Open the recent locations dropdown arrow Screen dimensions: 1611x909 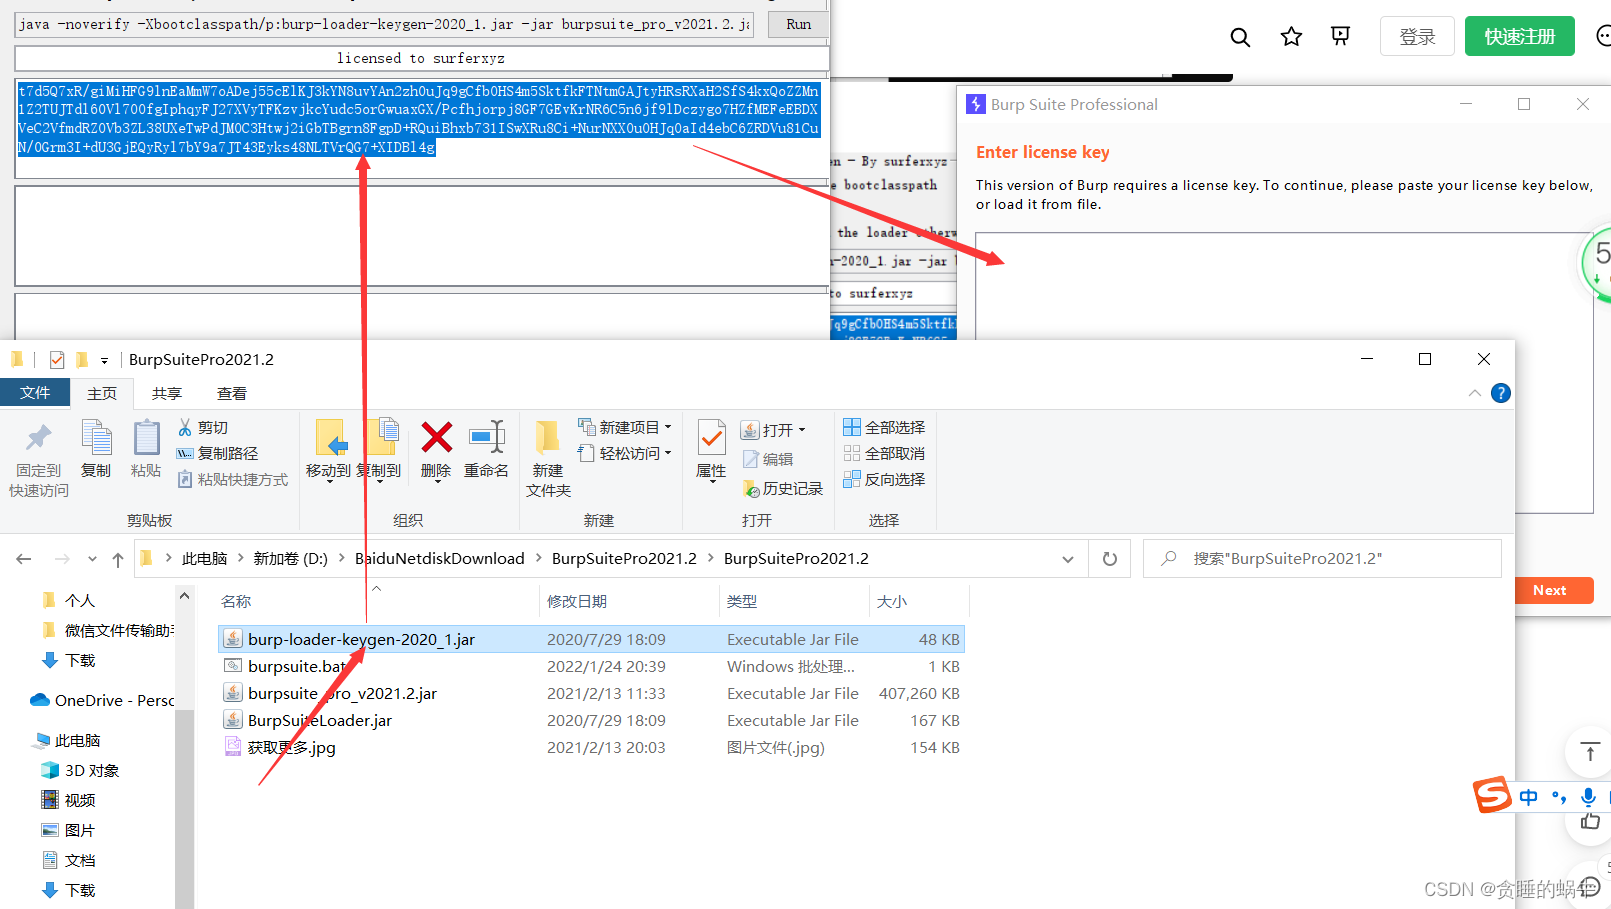[x=92, y=559]
